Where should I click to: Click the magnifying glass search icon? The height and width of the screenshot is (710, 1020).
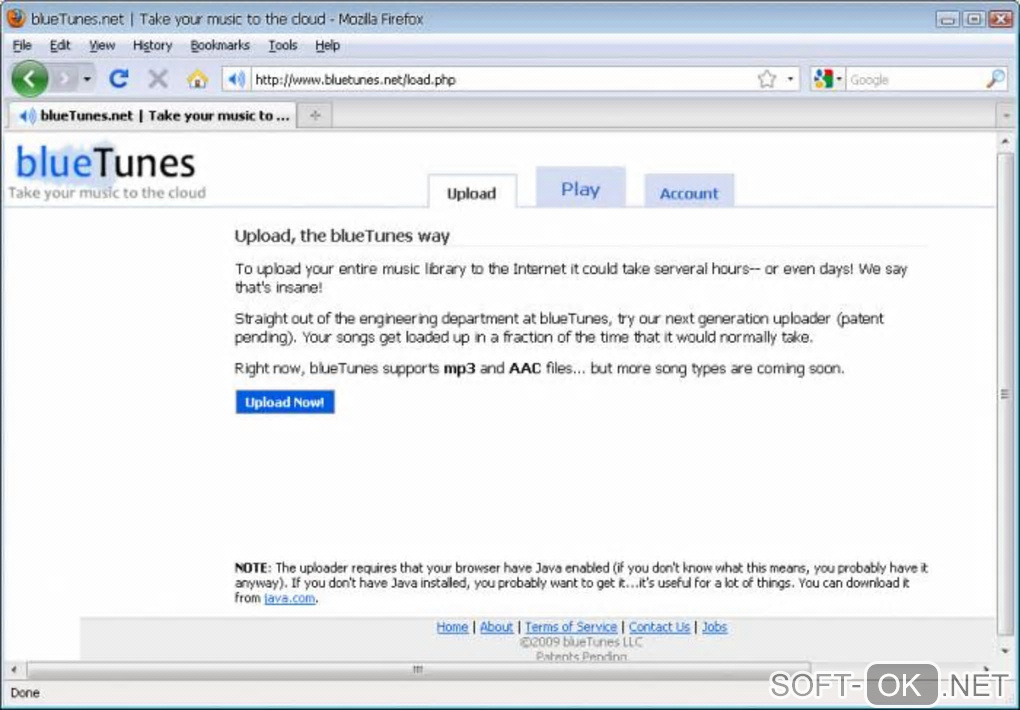pos(995,79)
